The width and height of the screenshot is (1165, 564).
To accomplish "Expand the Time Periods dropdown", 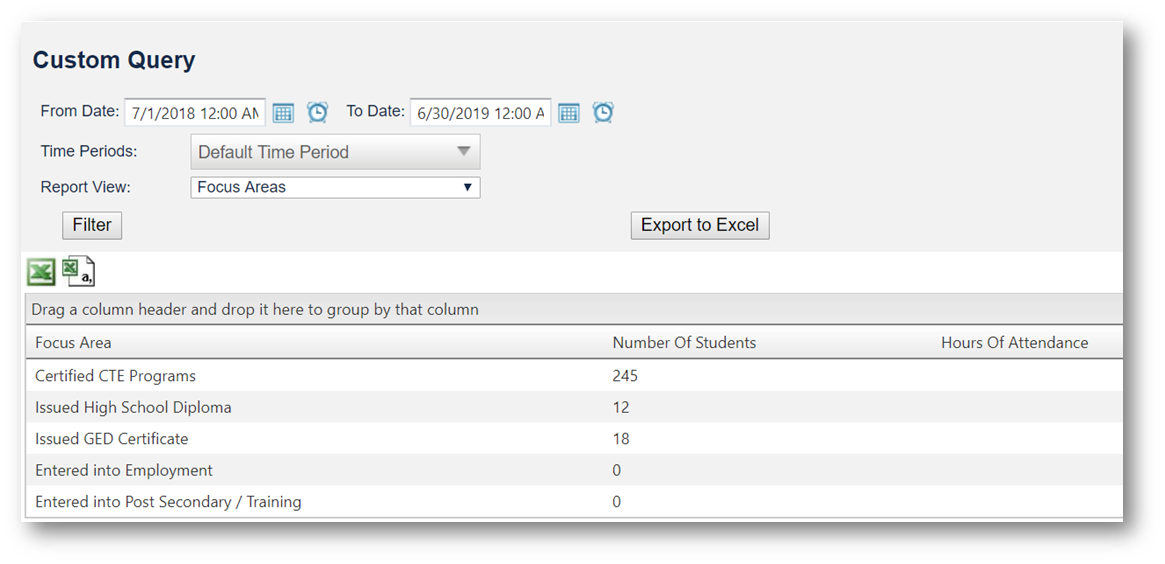I will [335, 152].
